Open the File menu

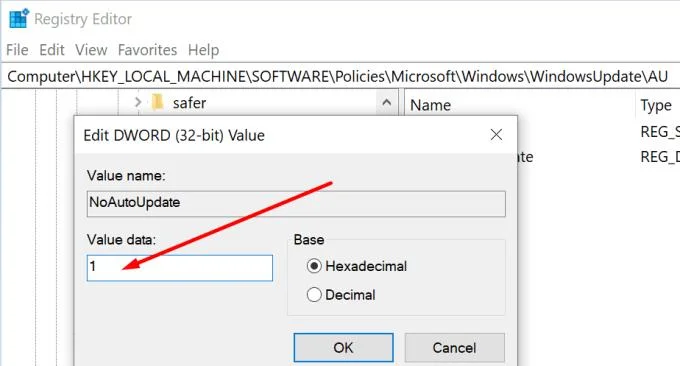click(17, 50)
